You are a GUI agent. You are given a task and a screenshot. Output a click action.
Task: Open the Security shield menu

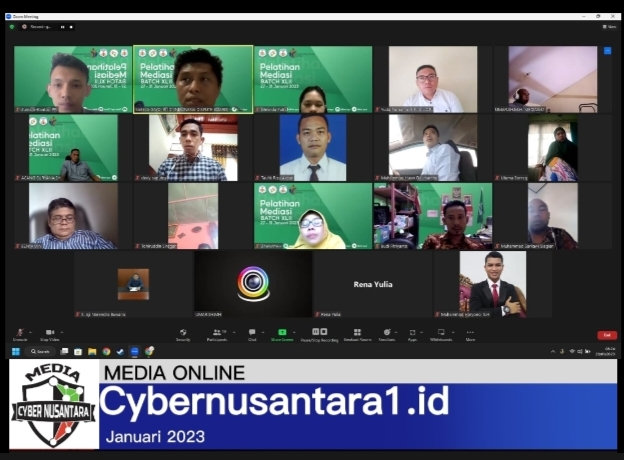click(183, 335)
